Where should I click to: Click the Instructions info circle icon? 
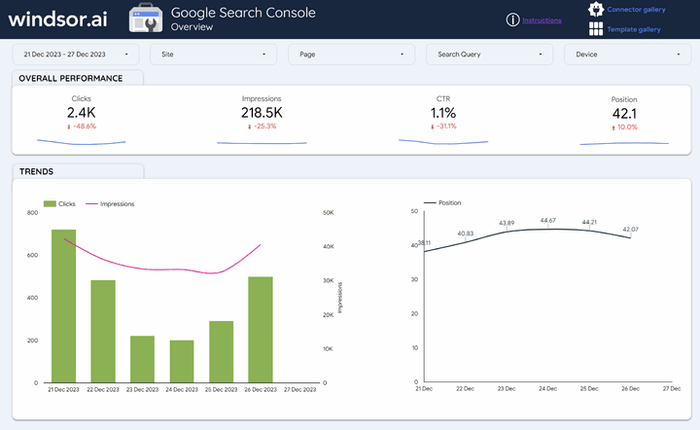tap(512, 20)
